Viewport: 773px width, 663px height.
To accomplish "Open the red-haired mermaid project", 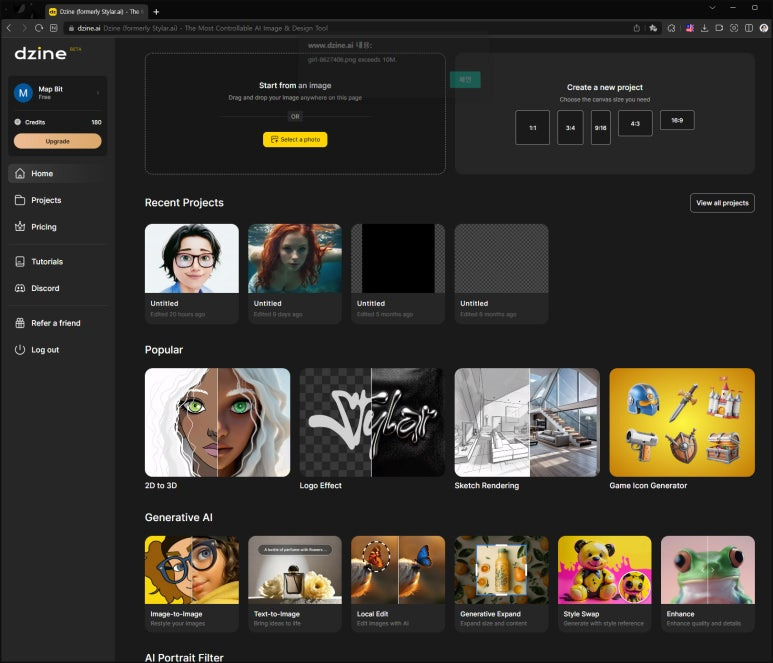I will click(x=295, y=274).
